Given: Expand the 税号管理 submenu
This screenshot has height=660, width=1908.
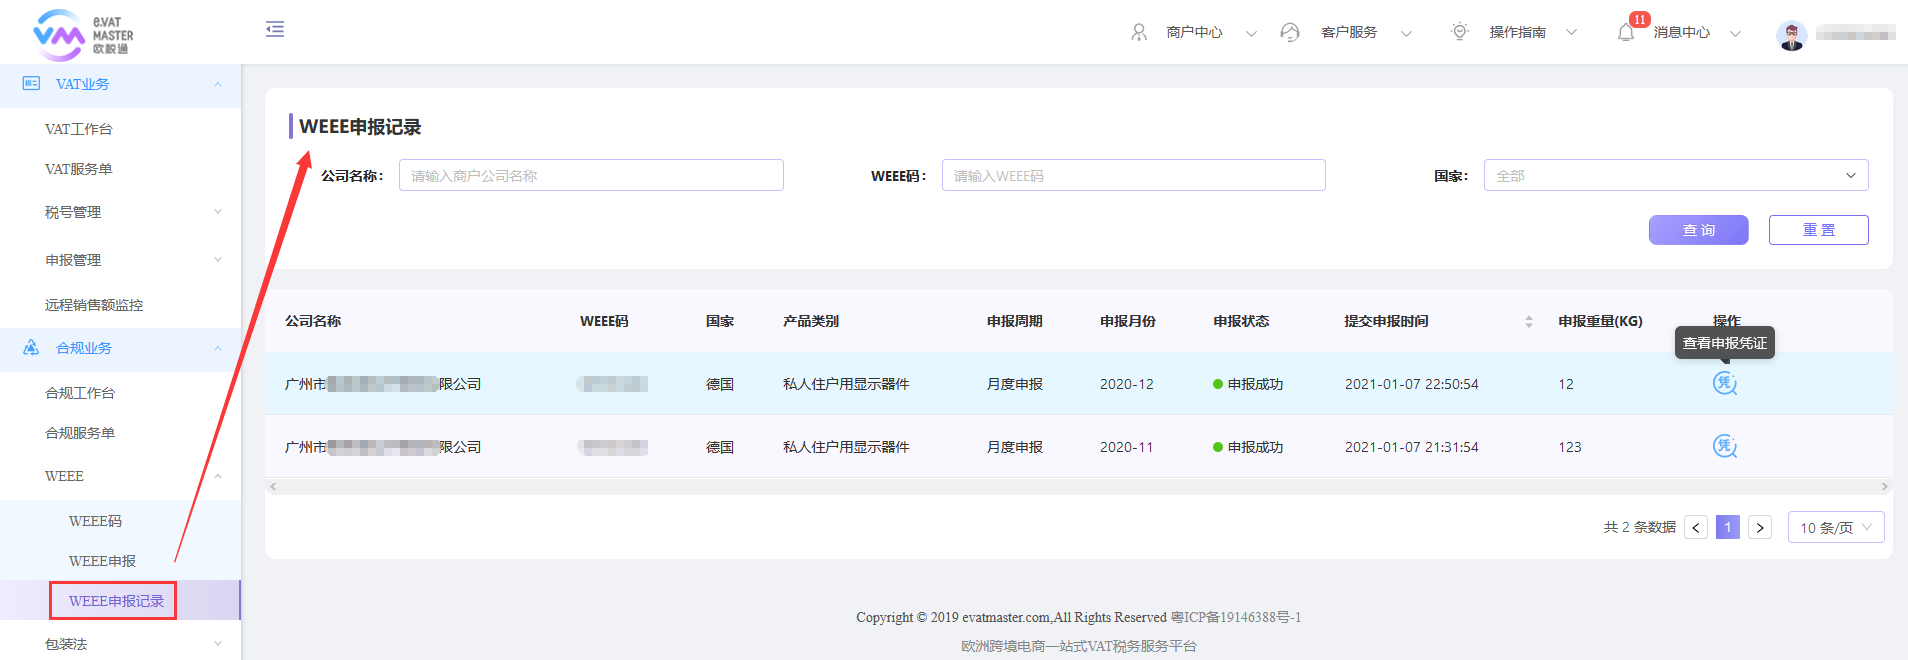Looking at the screenshot, I should (218, 212).
